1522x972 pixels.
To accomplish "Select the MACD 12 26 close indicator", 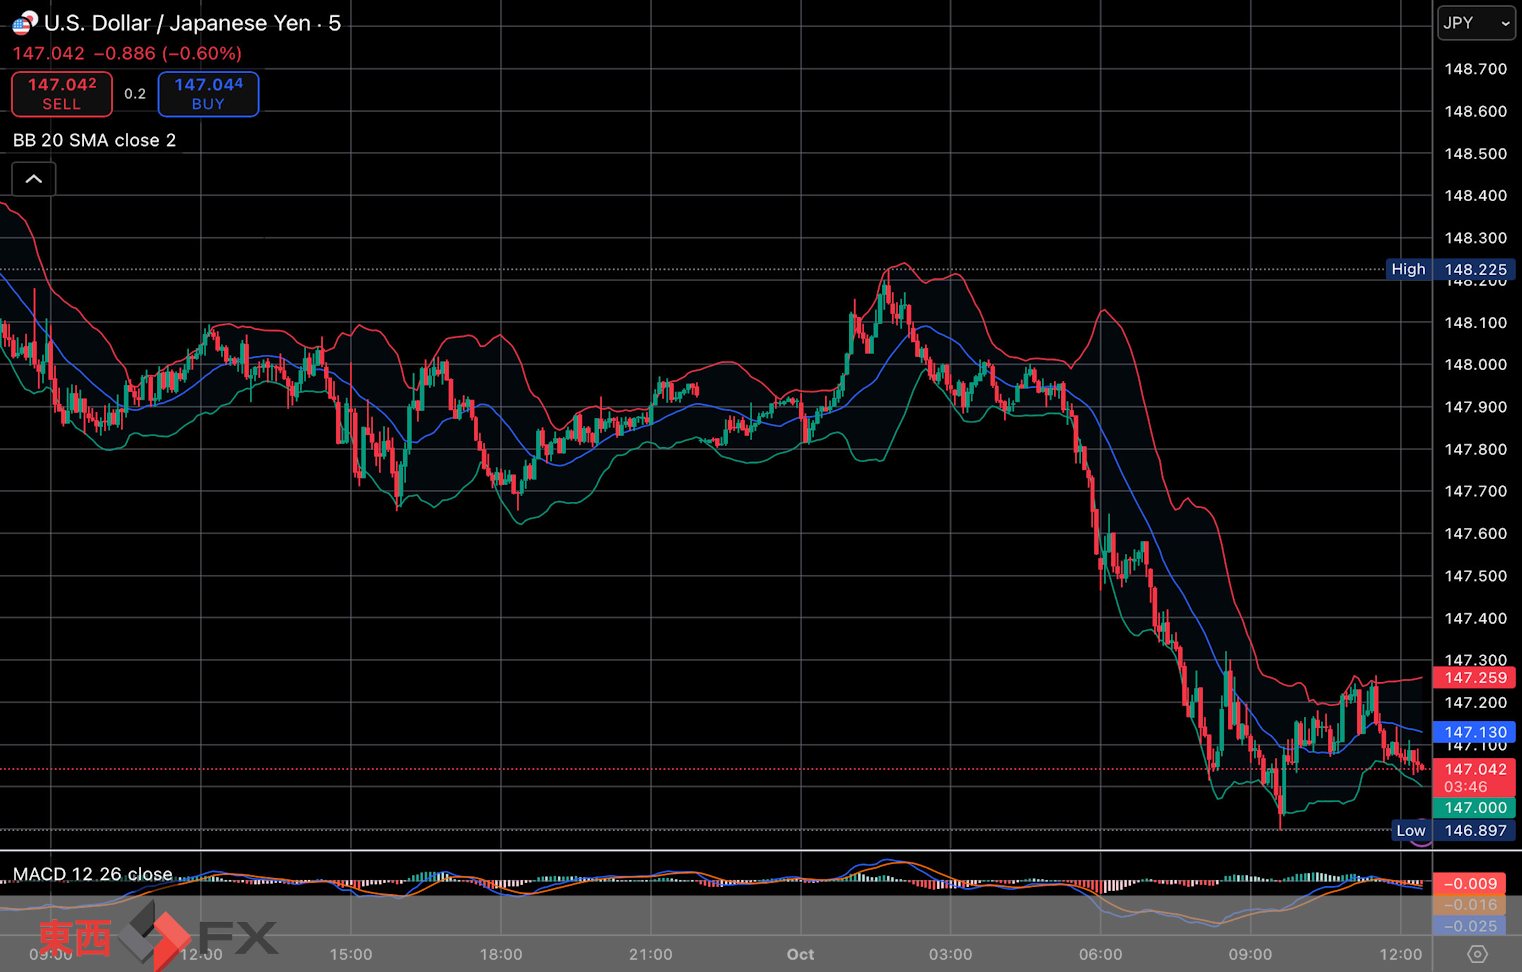I will coord(92,874).
